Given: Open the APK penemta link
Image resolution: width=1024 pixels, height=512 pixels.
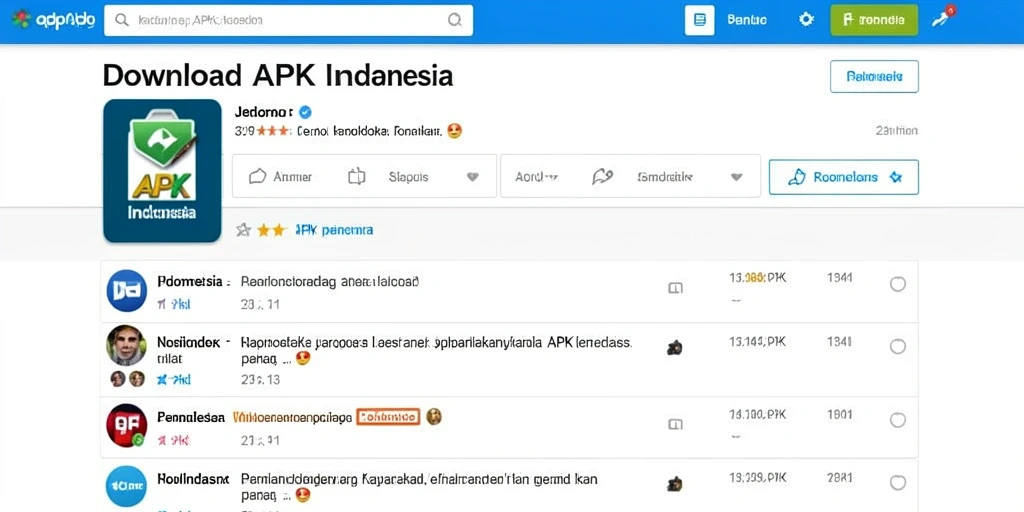Looking at the screenshot, I should (334, 230).
